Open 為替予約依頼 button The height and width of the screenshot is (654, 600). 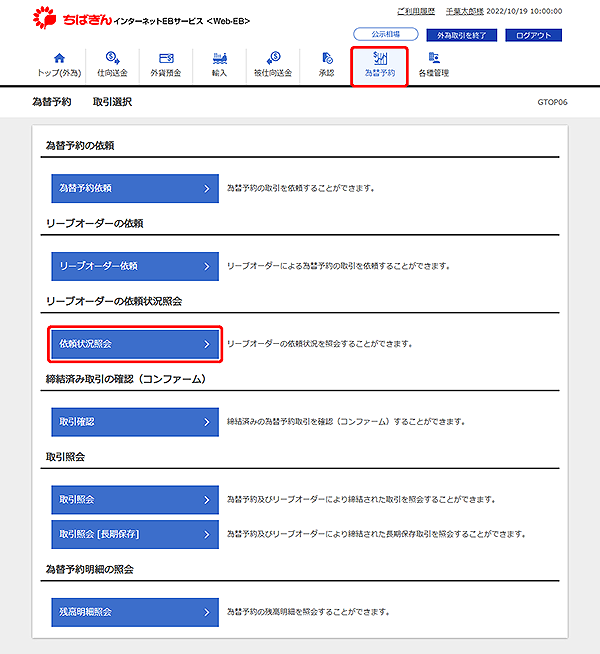[x=135, y=189]
